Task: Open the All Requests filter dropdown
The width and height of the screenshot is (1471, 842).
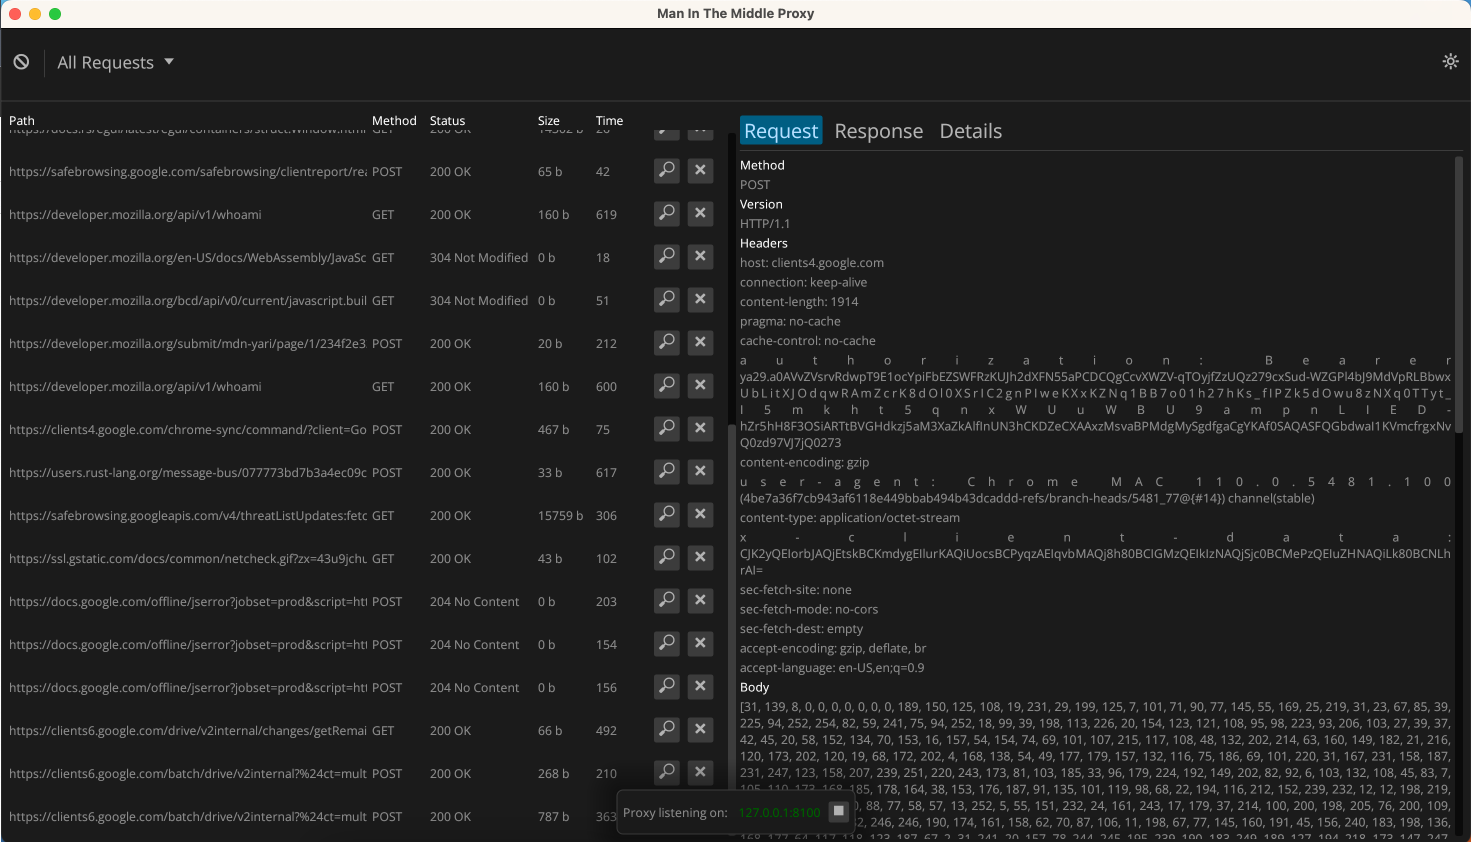Action: 115,62
